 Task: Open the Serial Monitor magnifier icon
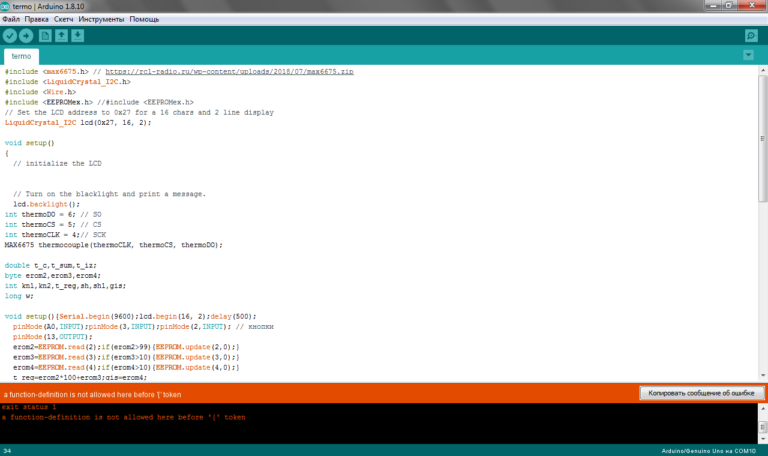pyautogui.click(x=751, y=36)
